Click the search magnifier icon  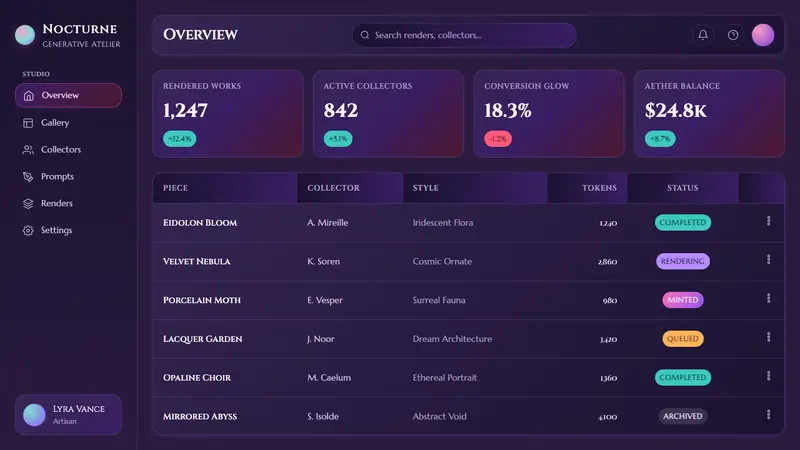[x=365, y=35]
